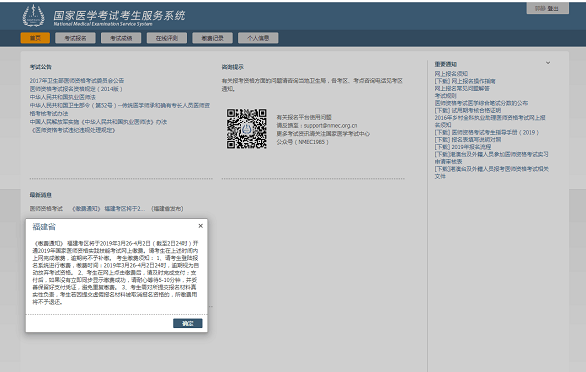Screen dimensions: 586x372
Task: Go to the 在线评测 tab
Action: (167, 38)
